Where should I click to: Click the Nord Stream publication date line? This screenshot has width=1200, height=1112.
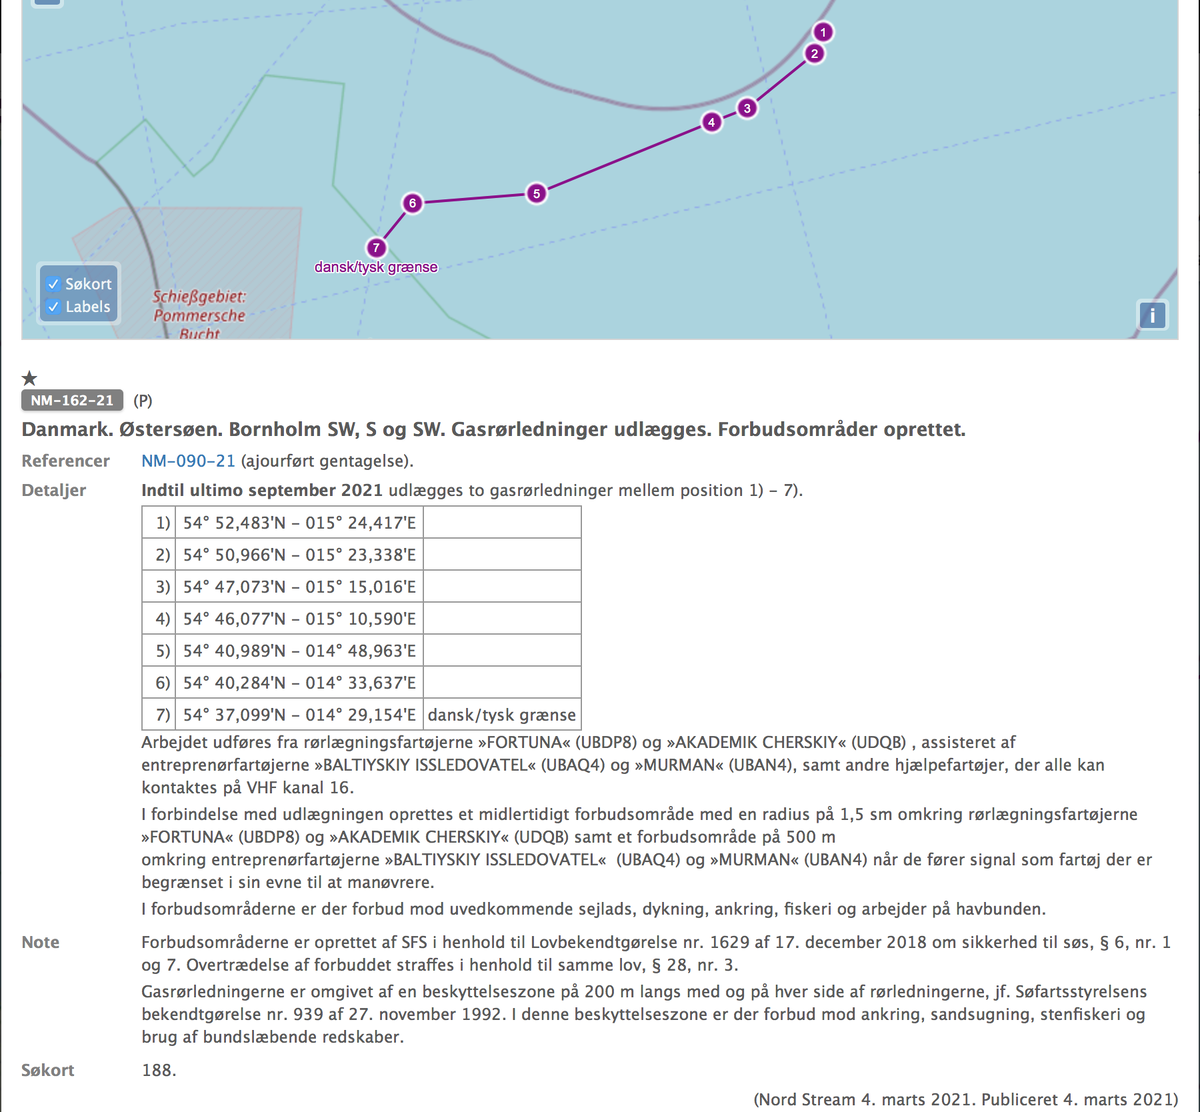(965, 1099)
